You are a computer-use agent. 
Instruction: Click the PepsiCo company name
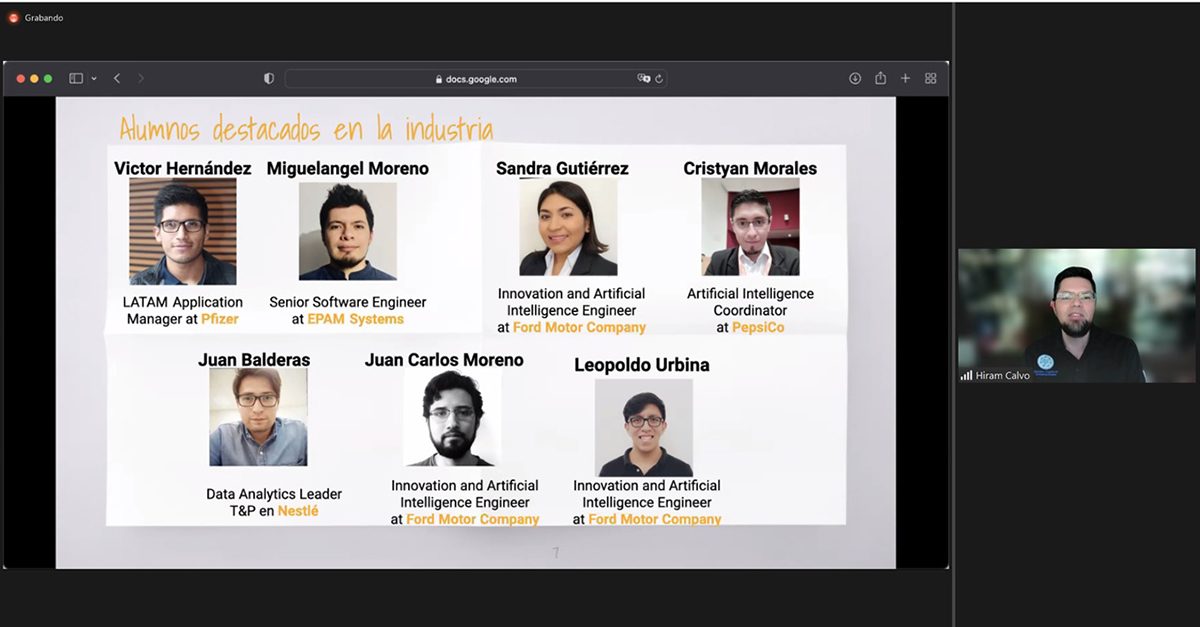click(x=758, y=327)
